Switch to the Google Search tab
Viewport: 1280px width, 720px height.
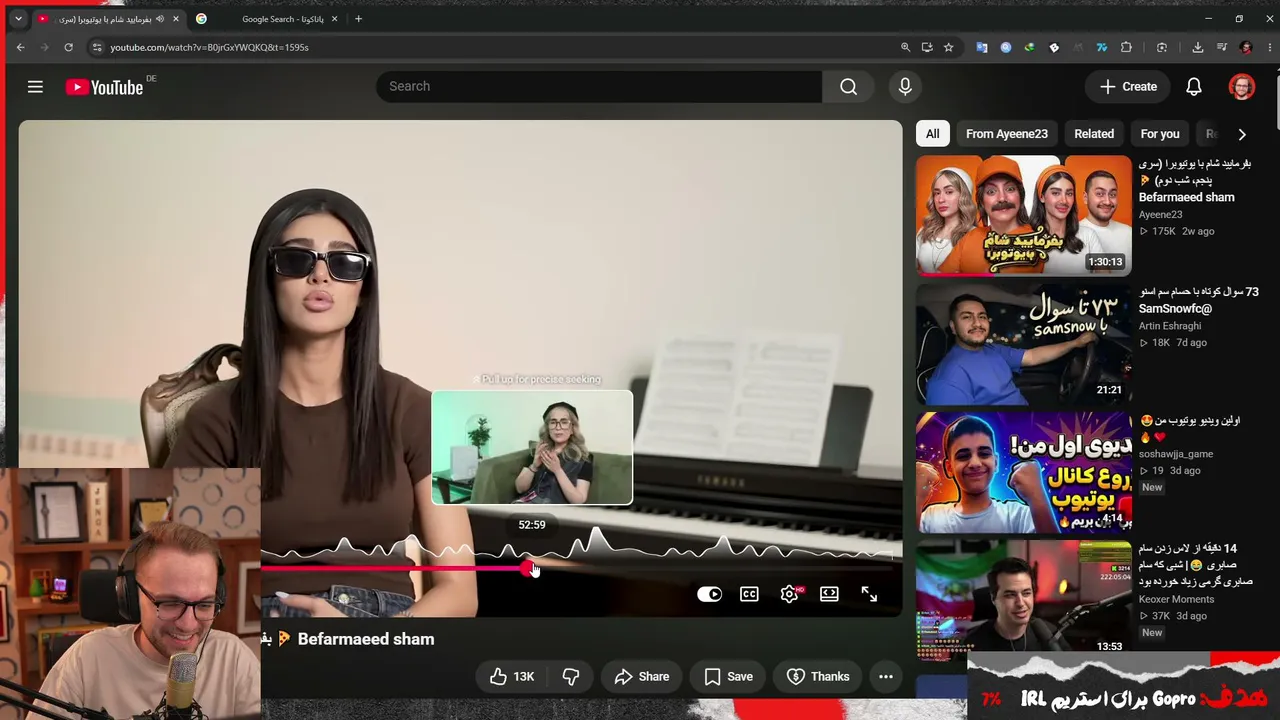tap(265, 19)
